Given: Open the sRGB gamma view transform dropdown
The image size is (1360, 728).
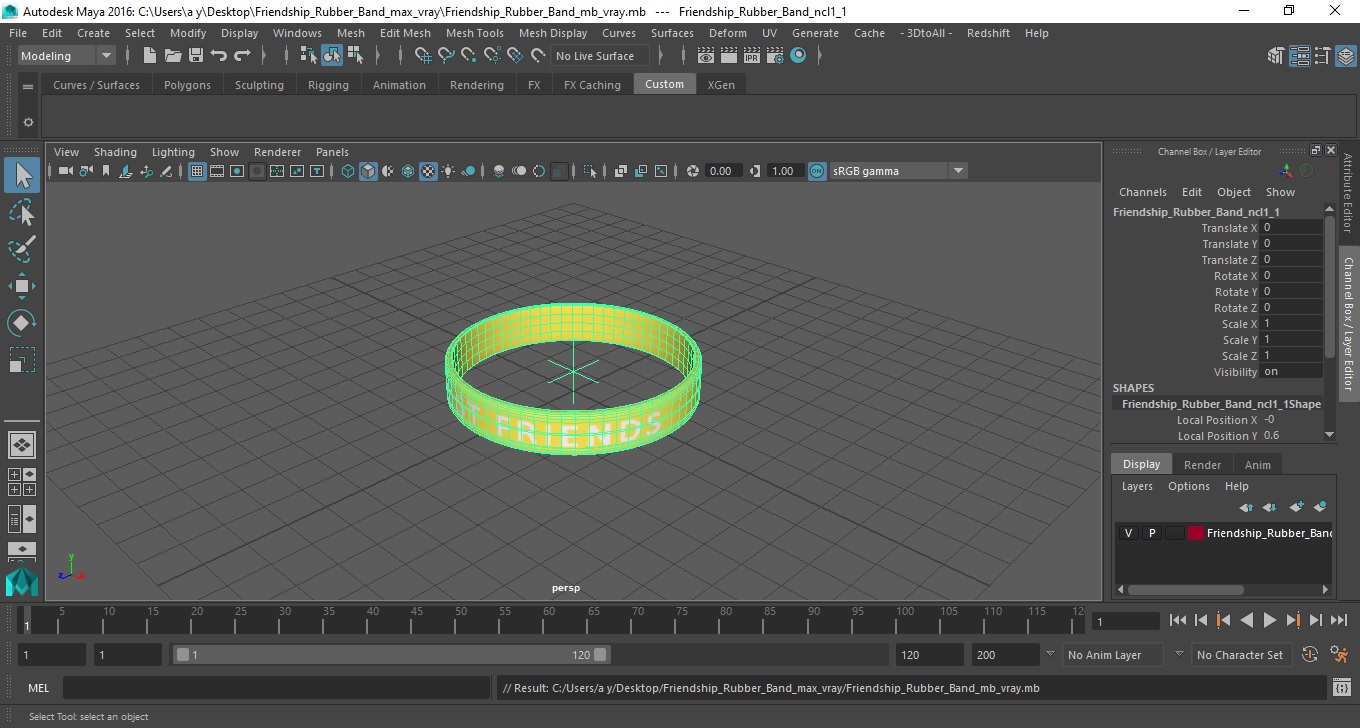Looking at the screenshot, I should point(958,171).
